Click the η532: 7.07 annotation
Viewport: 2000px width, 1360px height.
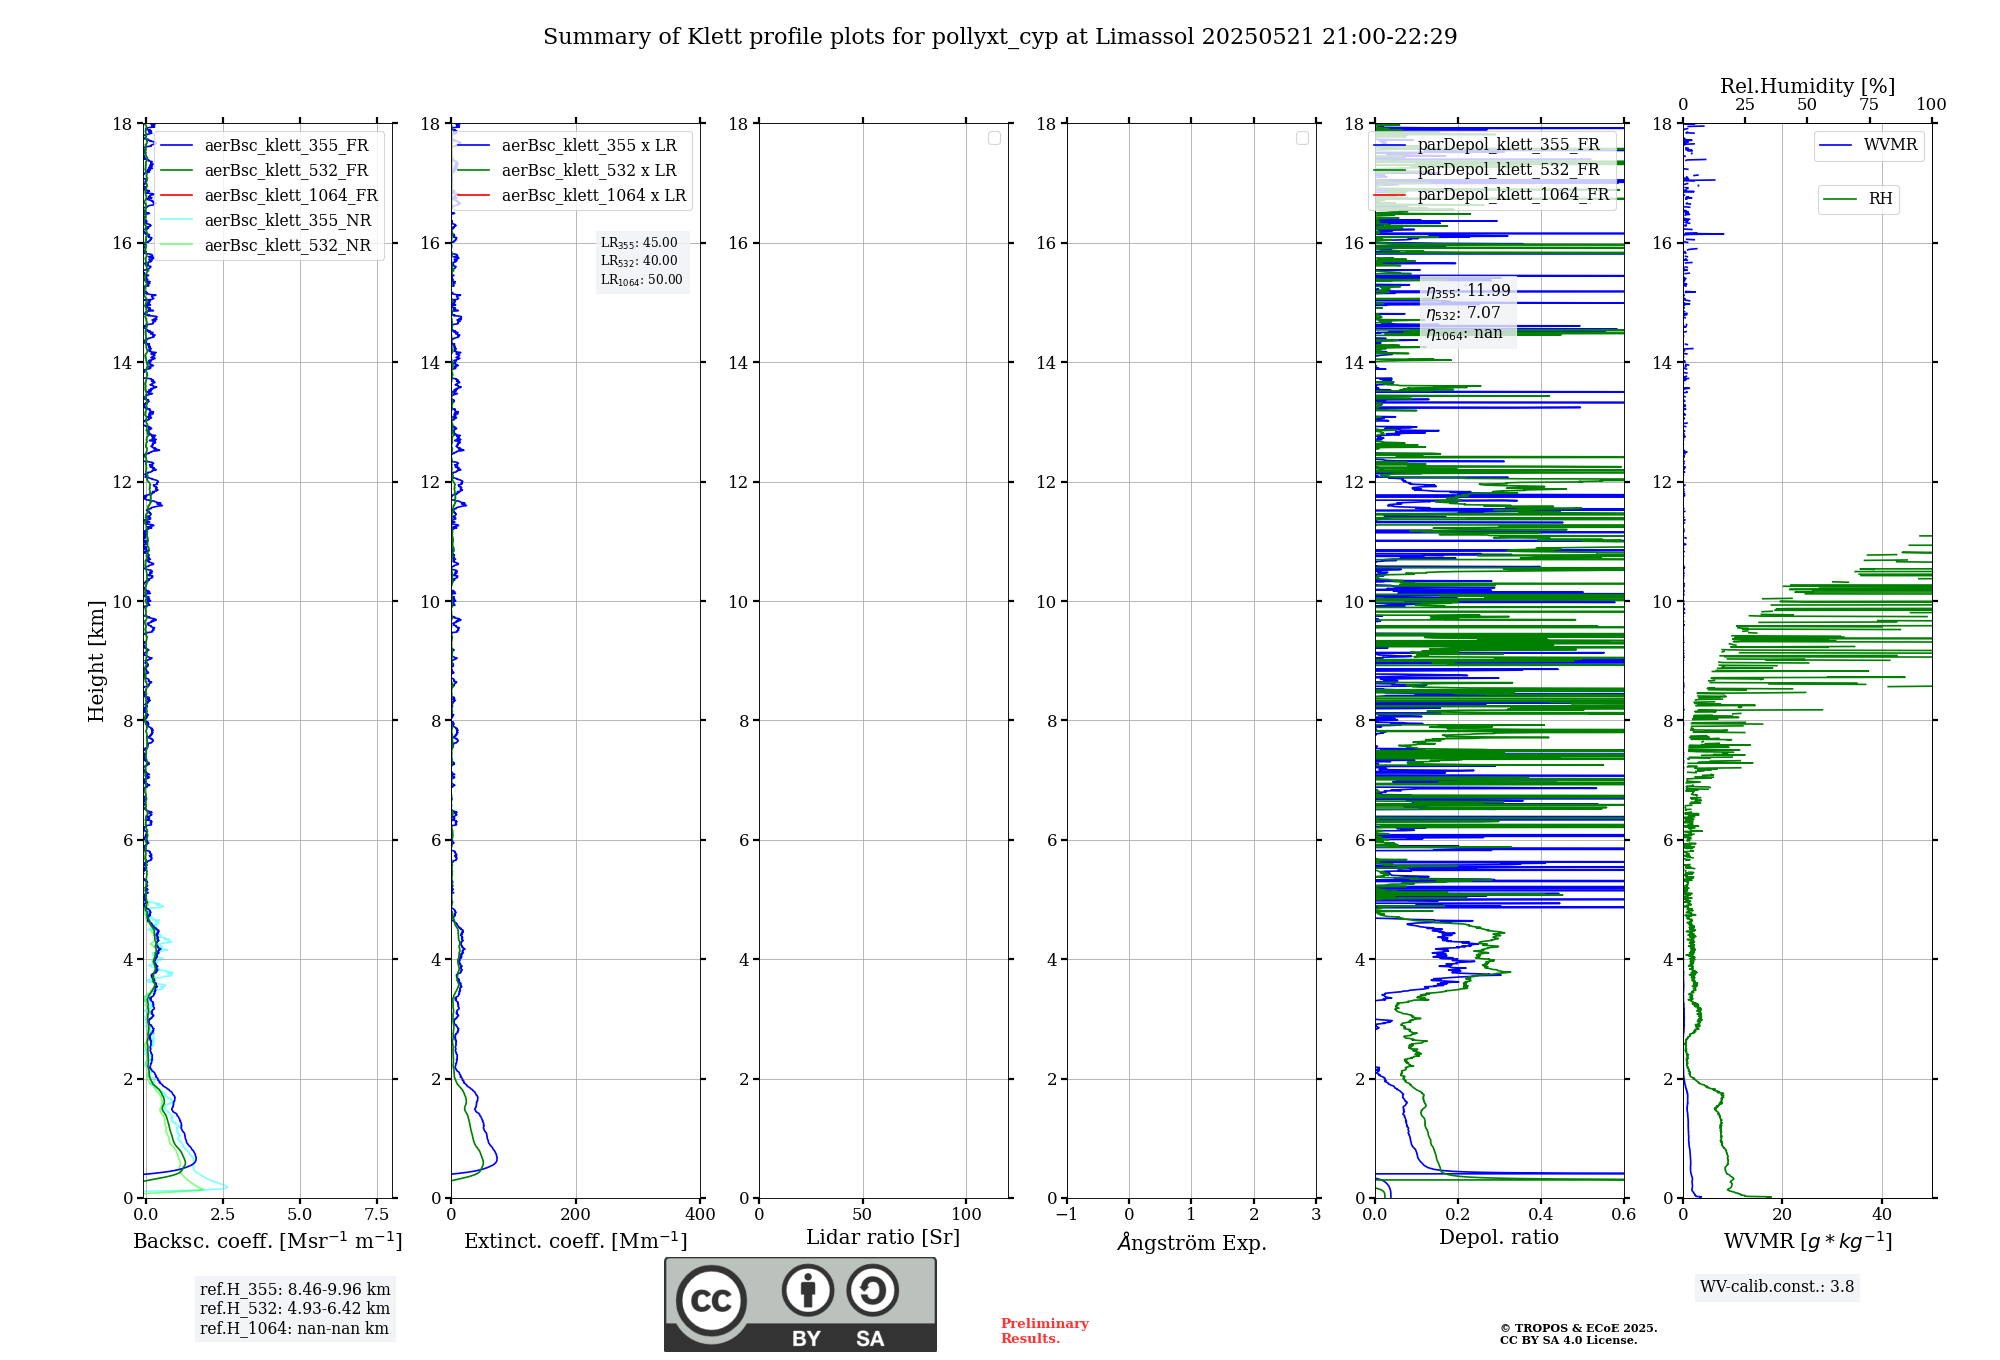pos(1463,313)
